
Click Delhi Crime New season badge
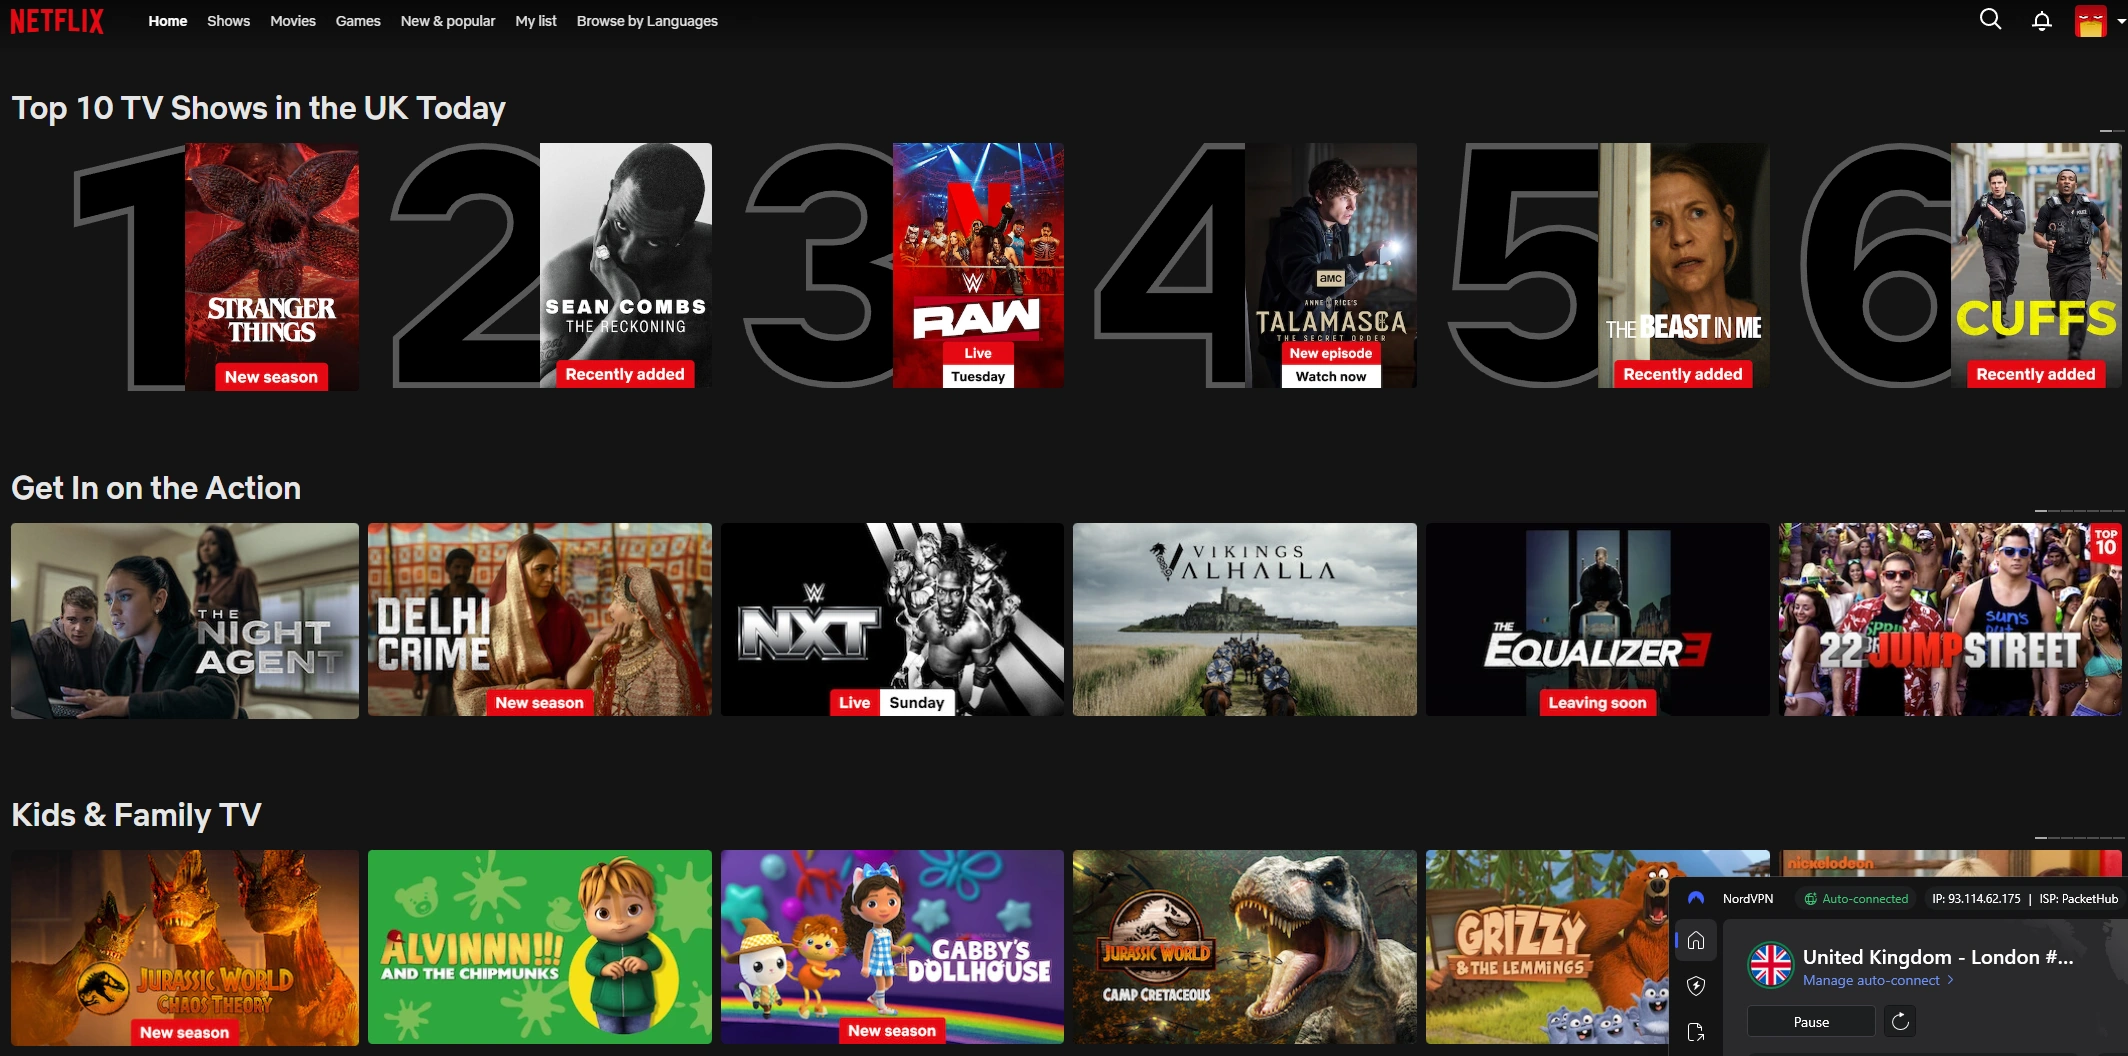point(539,703)
